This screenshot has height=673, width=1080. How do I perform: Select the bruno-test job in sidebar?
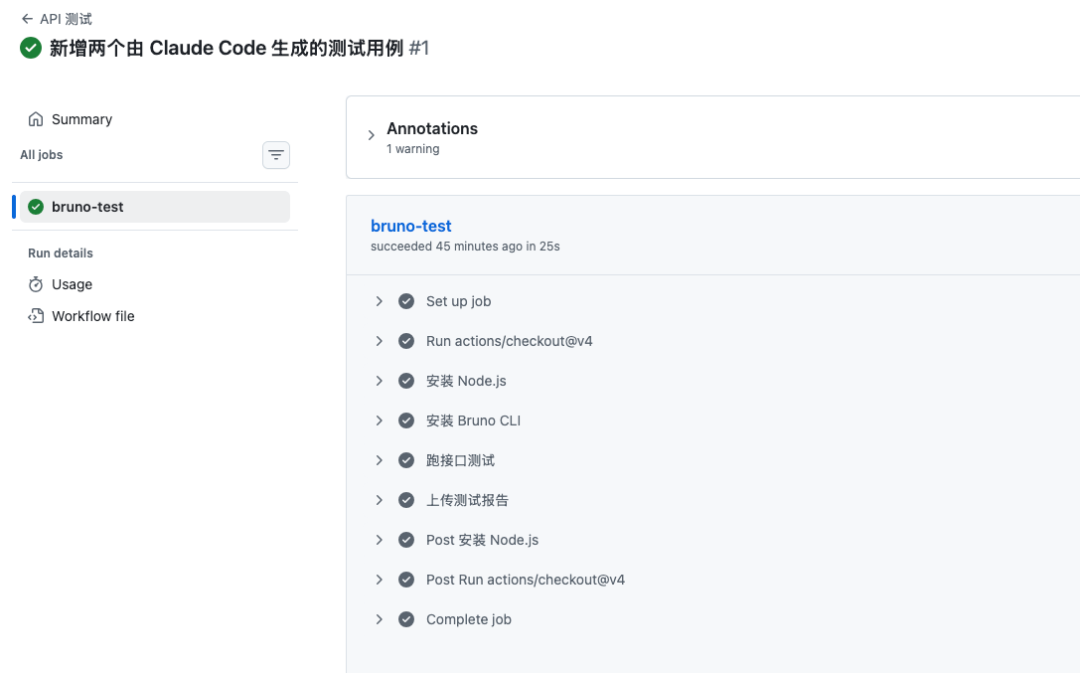[88, 207]
